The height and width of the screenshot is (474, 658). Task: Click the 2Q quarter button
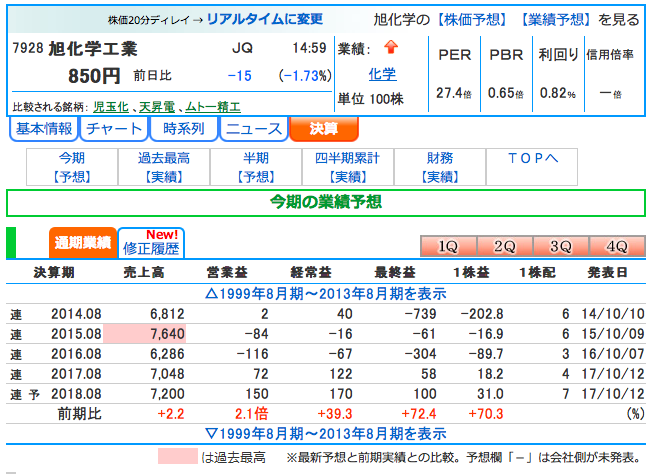[x=504, y=246]
